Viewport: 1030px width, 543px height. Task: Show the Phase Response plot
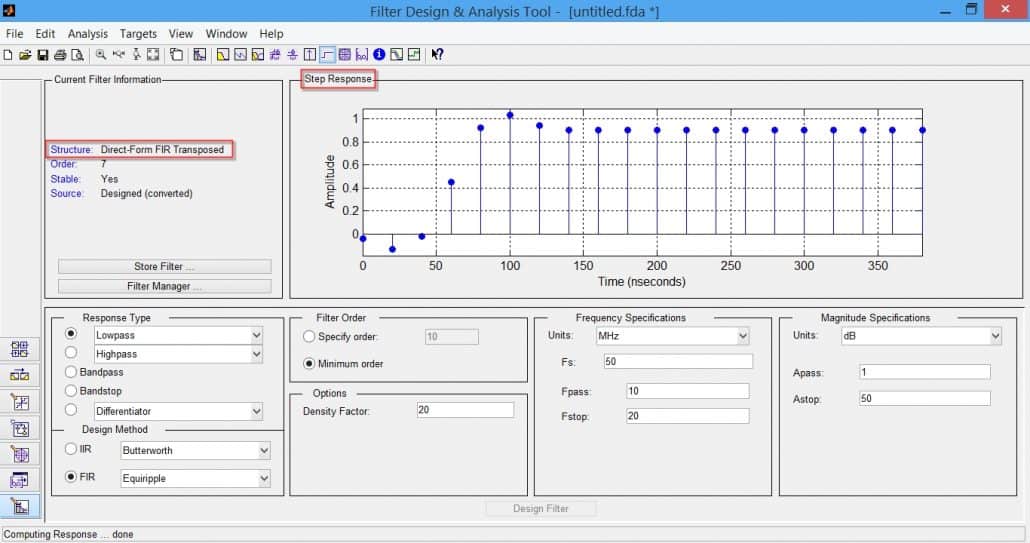pyautogui.click(x=240, y=55)
